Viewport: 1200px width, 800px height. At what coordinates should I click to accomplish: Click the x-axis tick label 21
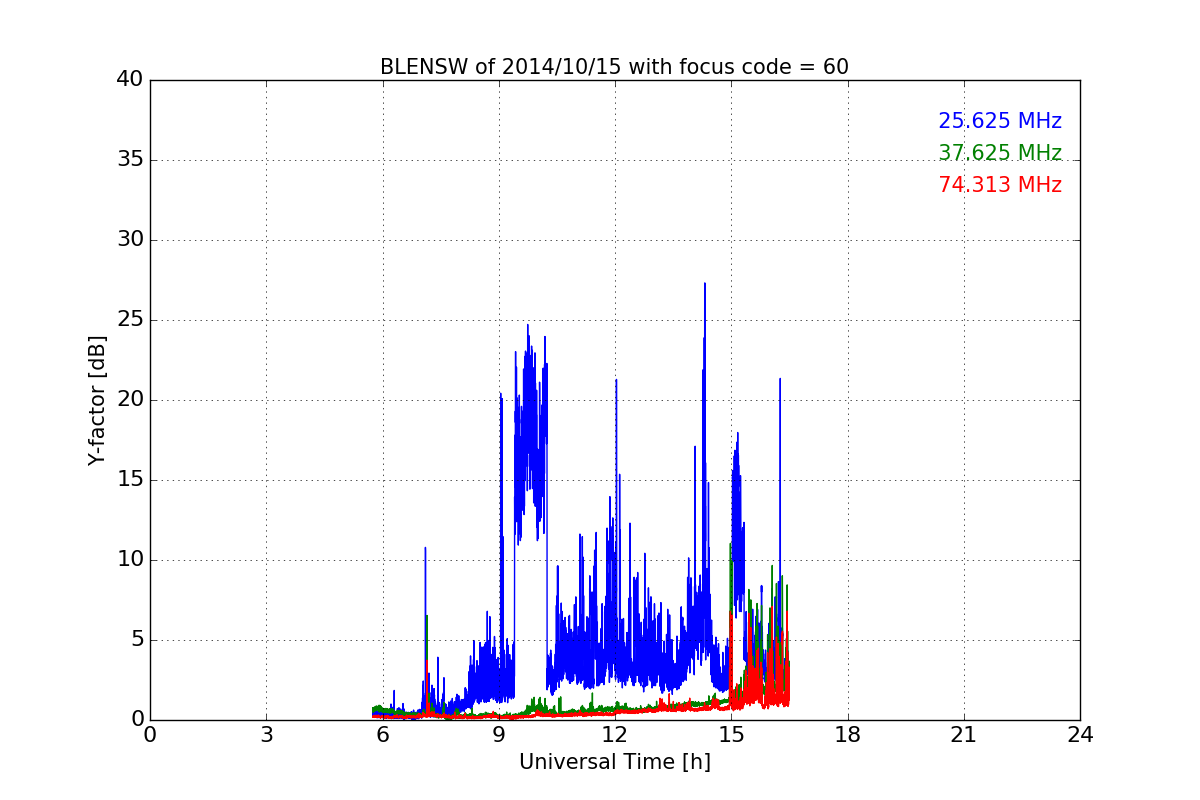click(x=964, y=735)
